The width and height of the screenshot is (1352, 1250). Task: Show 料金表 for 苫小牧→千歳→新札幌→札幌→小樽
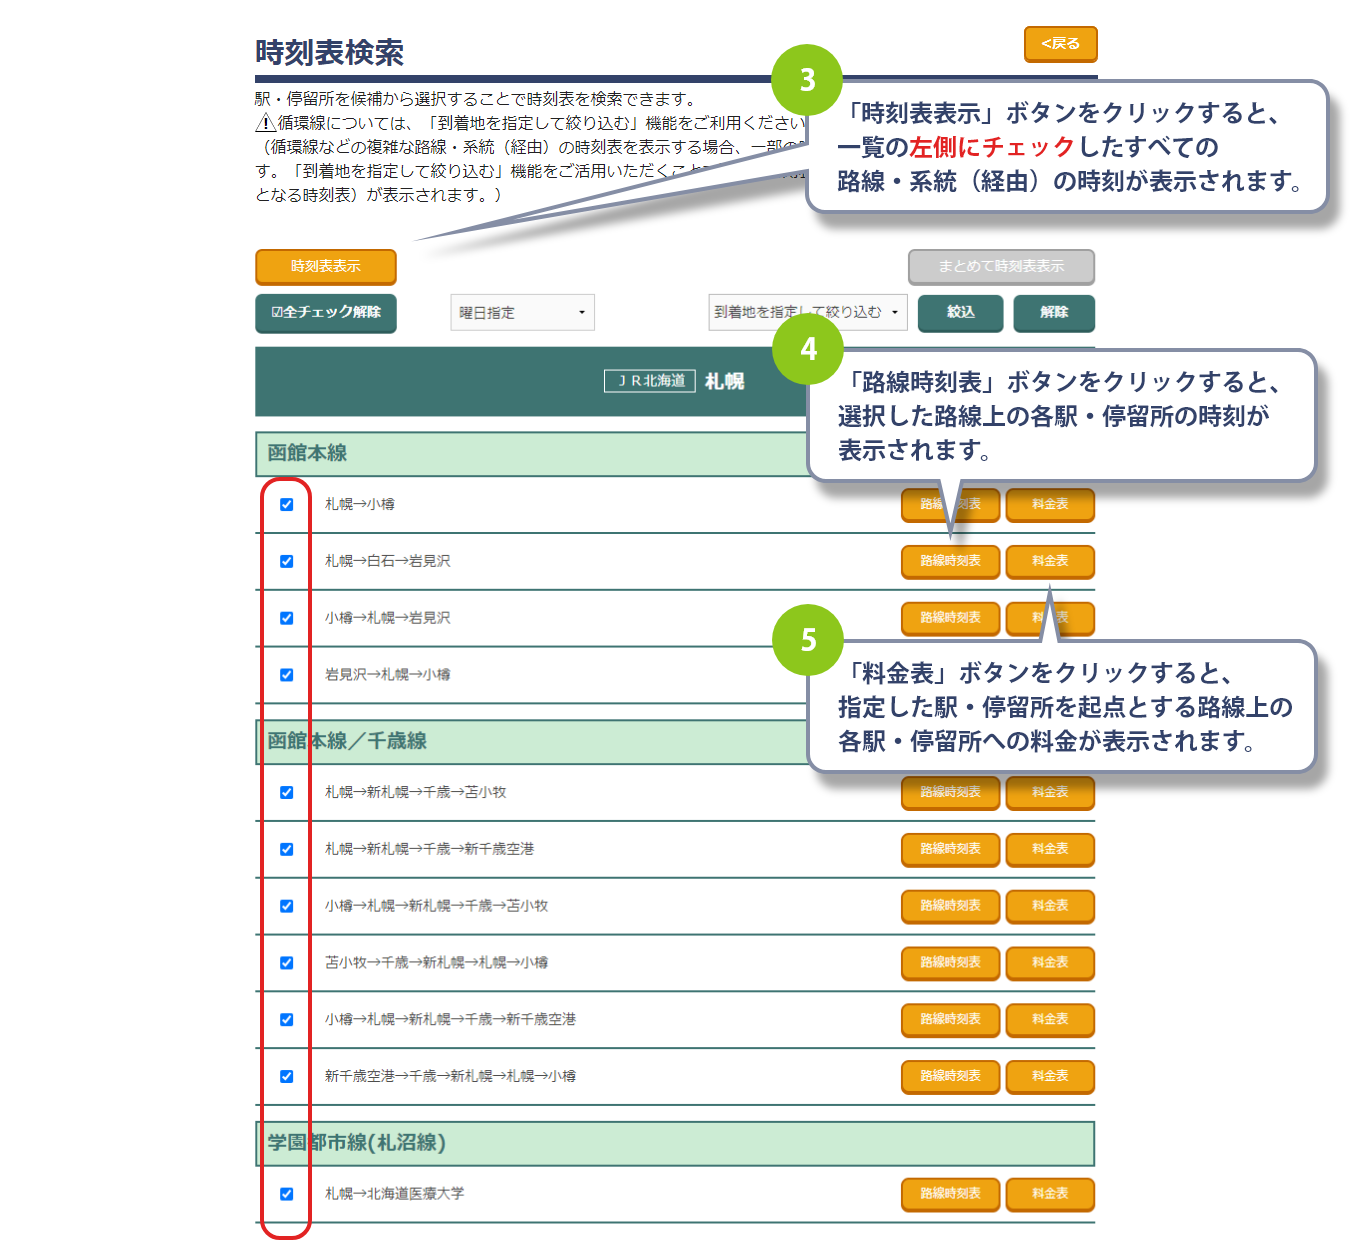[1050, 964]
